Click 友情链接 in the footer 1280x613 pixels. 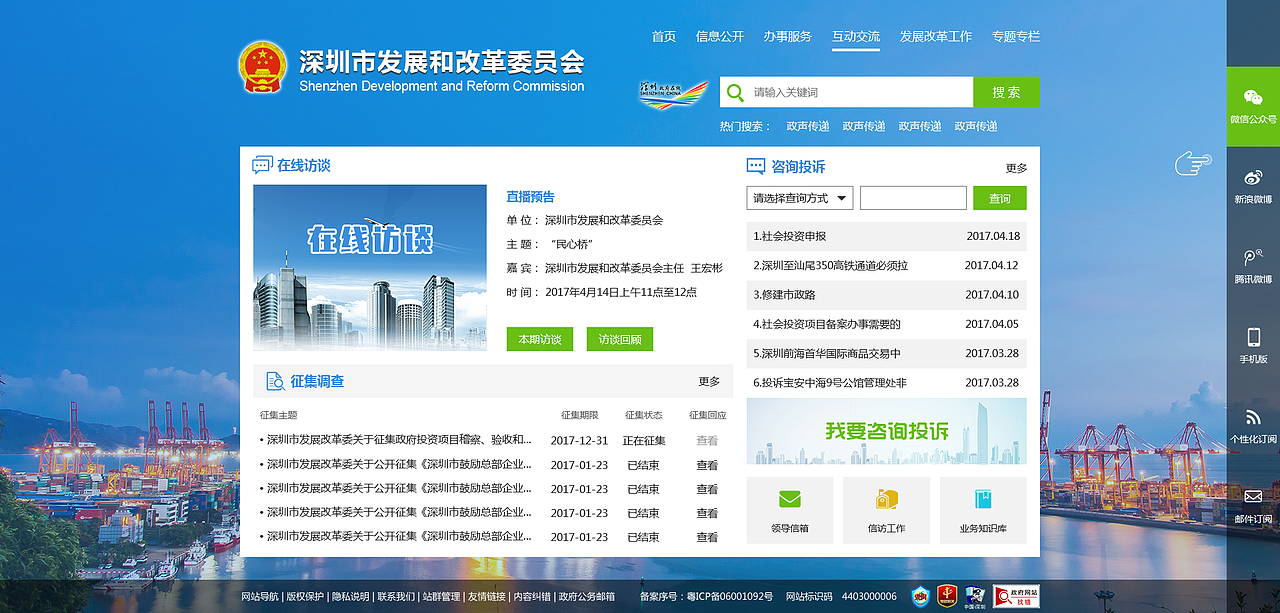pos(487,596)
